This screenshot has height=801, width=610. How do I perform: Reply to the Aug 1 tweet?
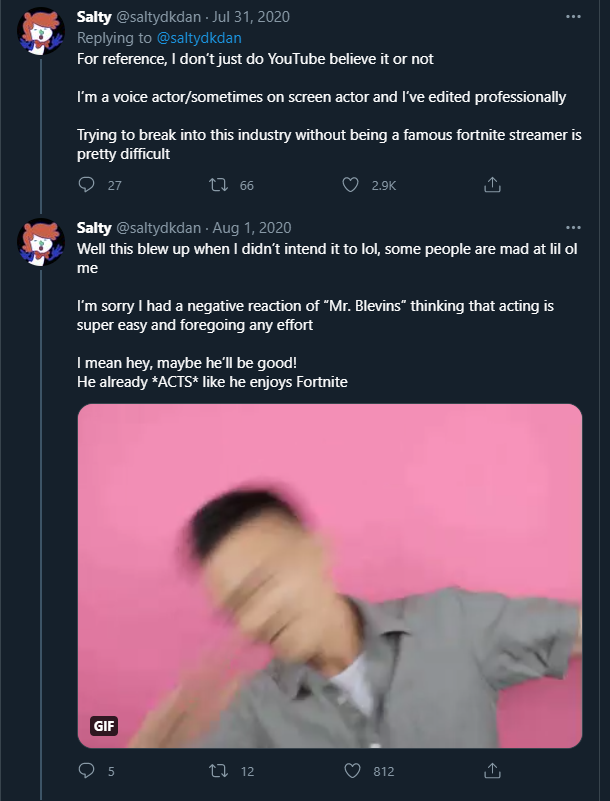(x=86, y=770)
